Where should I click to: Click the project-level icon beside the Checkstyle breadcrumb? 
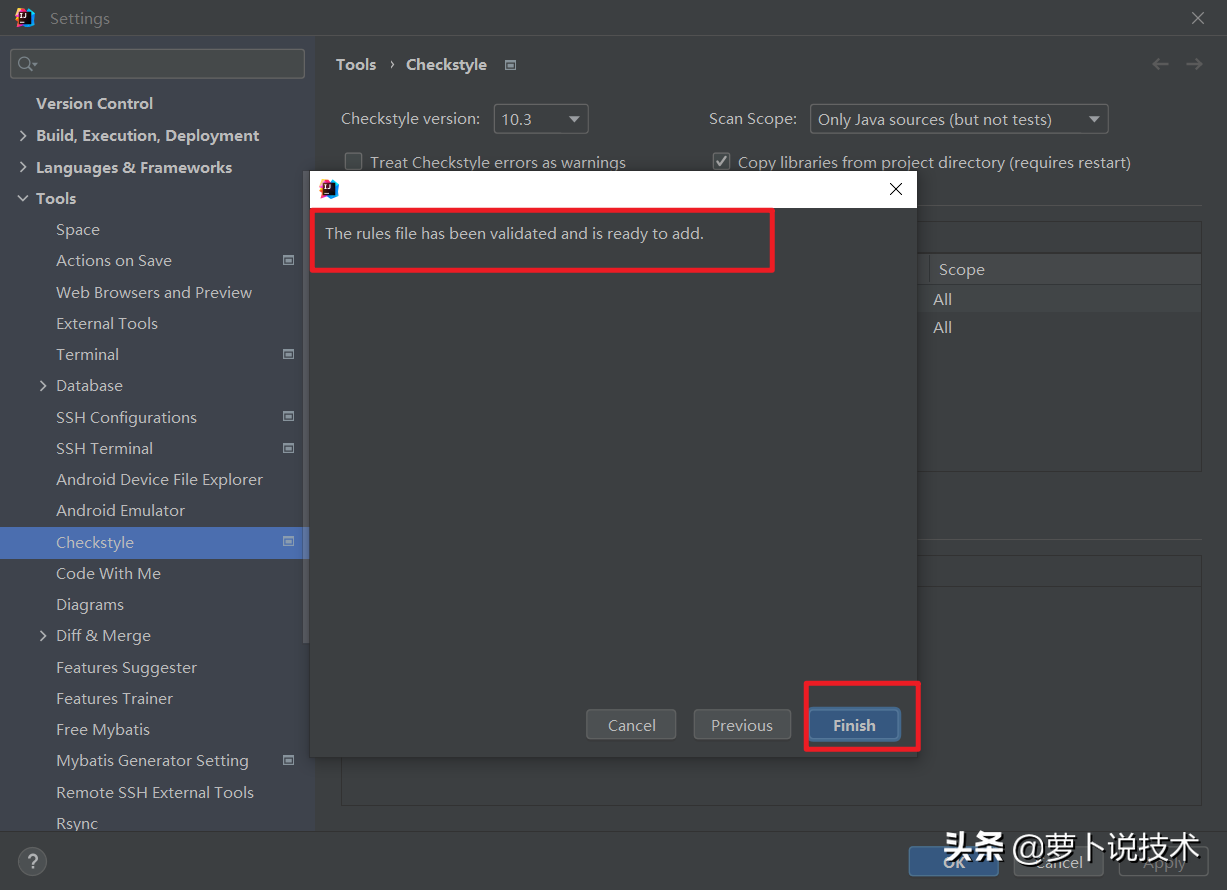click(511, 65)
